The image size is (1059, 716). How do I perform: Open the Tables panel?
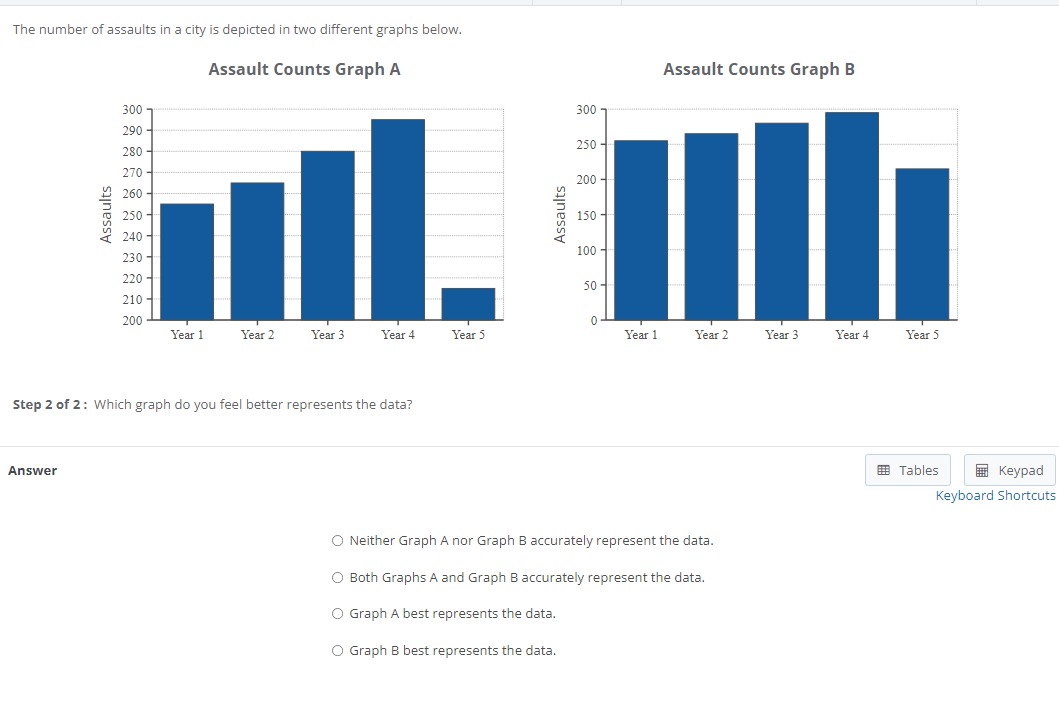907,470
